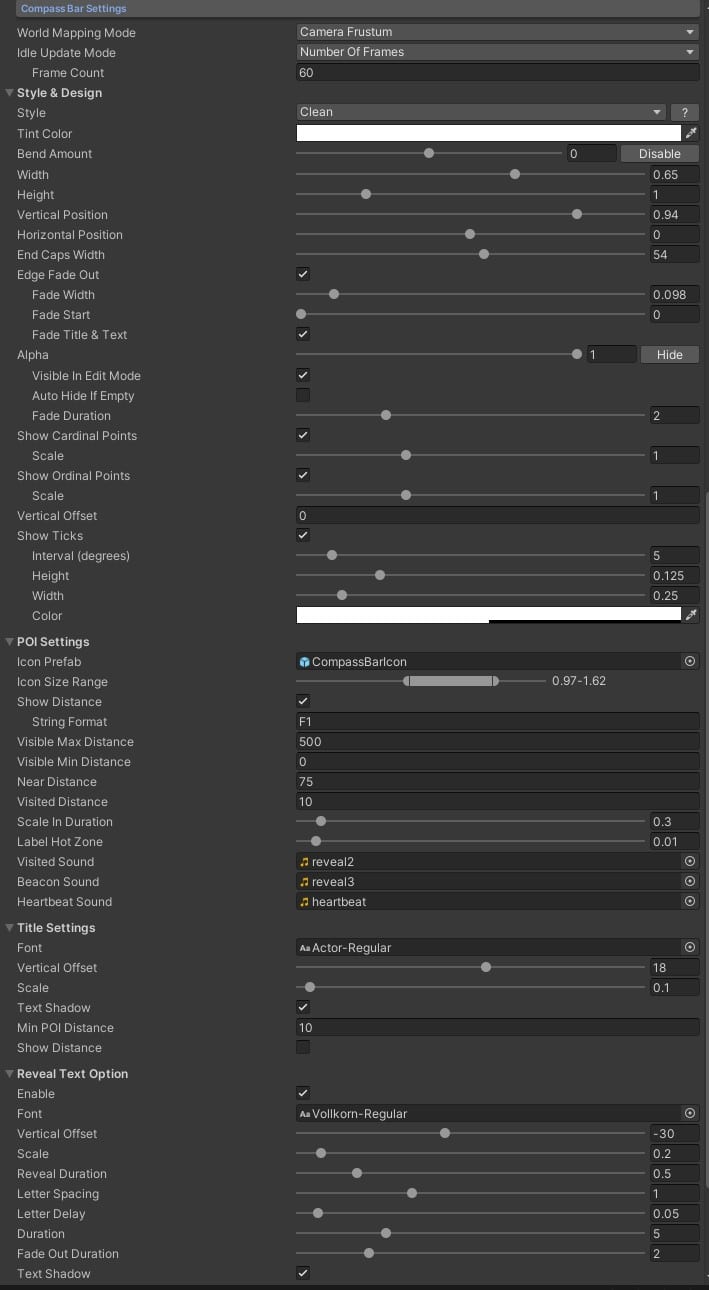Click the white Tint Color swatch
The width and height of the screenshot is (709, 1290).
coord(488,133)
